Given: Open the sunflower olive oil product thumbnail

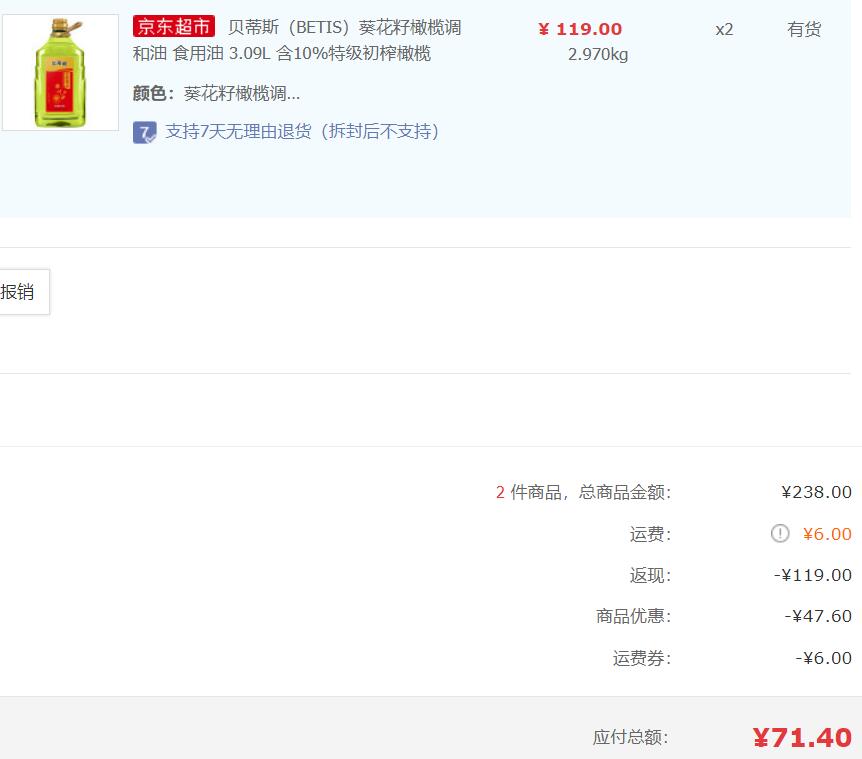Looking at the screenshot, I should coord(60,73).
